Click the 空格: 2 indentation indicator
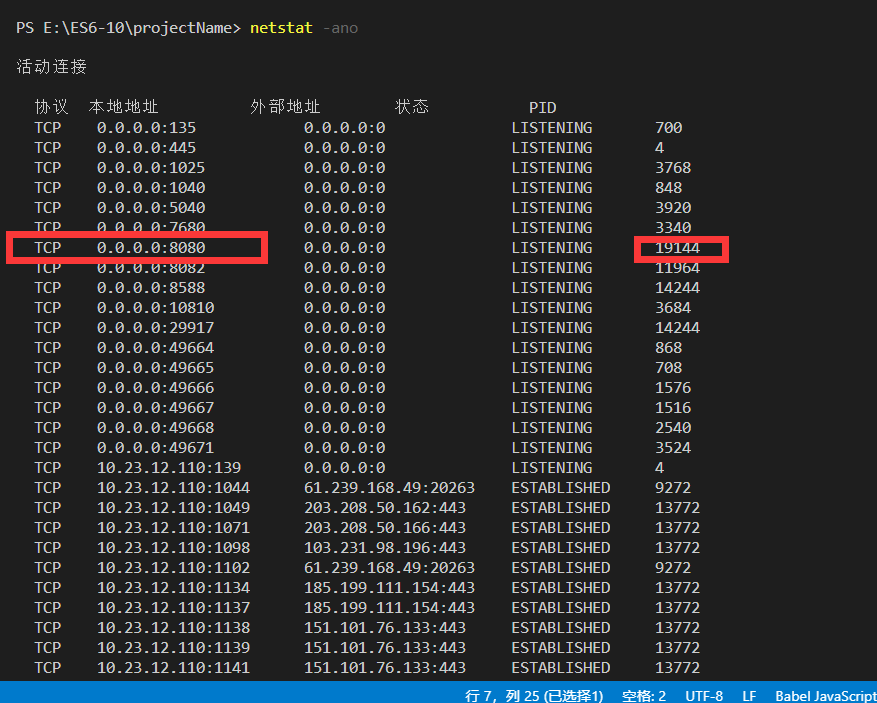The image size is (877, 703). (x=643, y=696)
